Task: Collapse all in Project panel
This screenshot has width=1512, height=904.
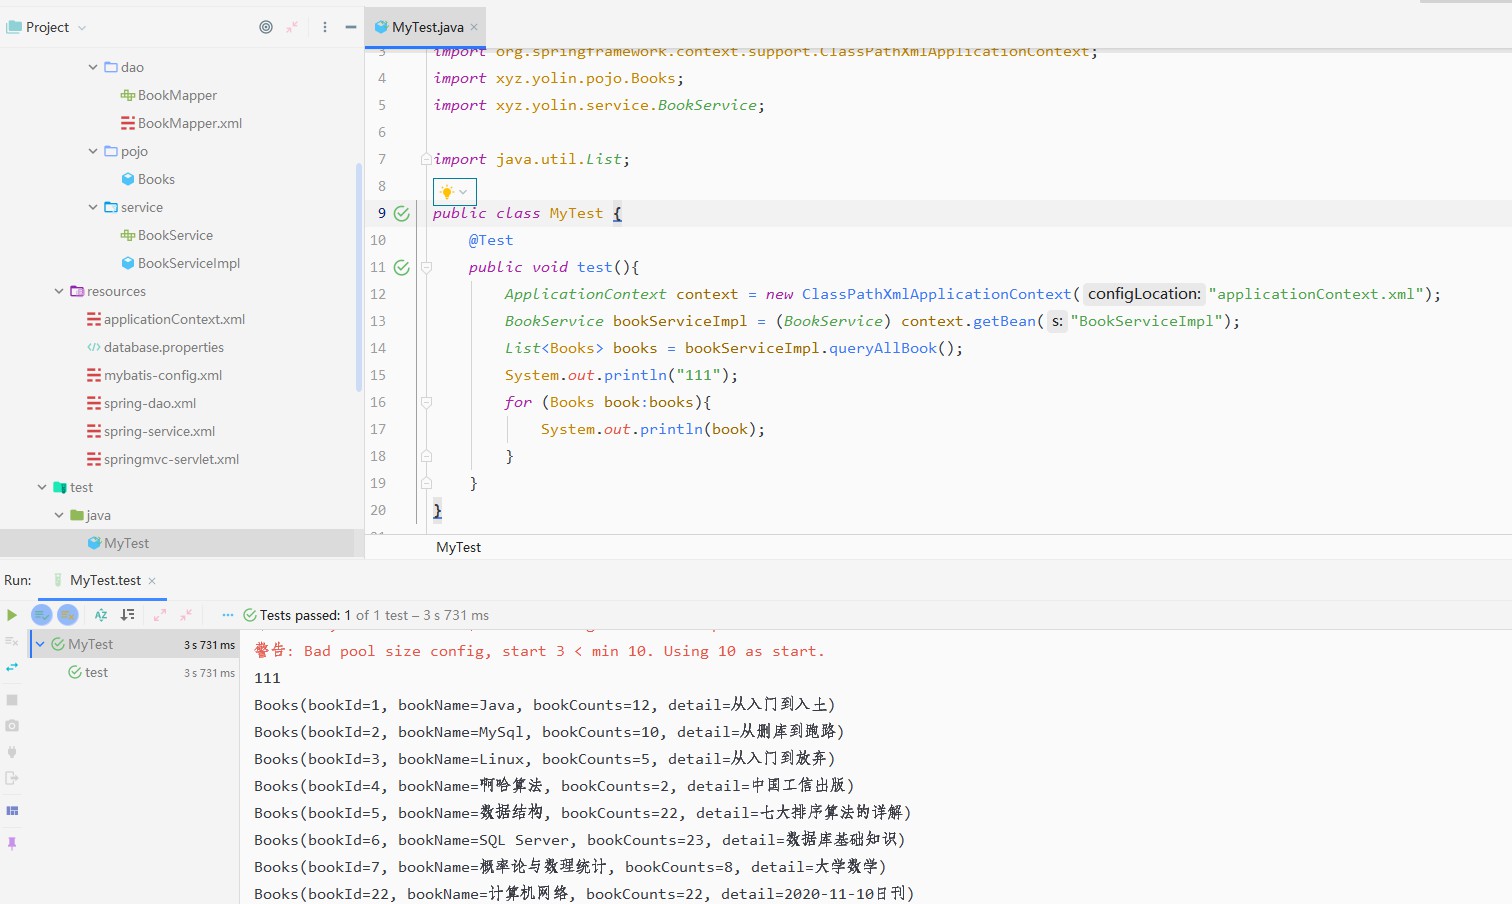Action: [x=292, y=27]
